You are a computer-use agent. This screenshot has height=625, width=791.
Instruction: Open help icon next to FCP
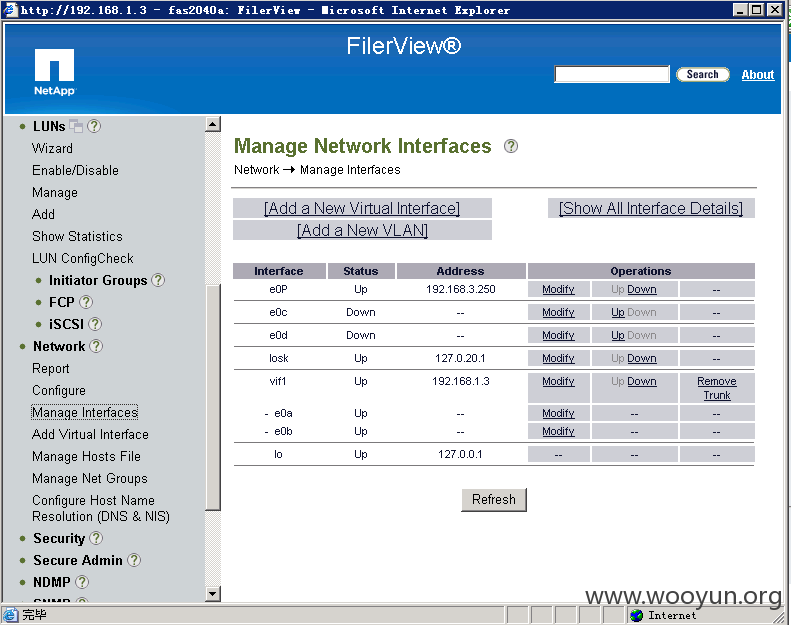point(86,302)
